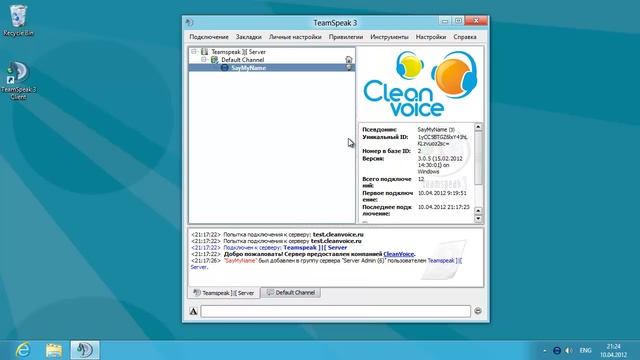The image size is (640, 360).
Task: Click info panel scrollbar up arrow
Action: [478, 127]
